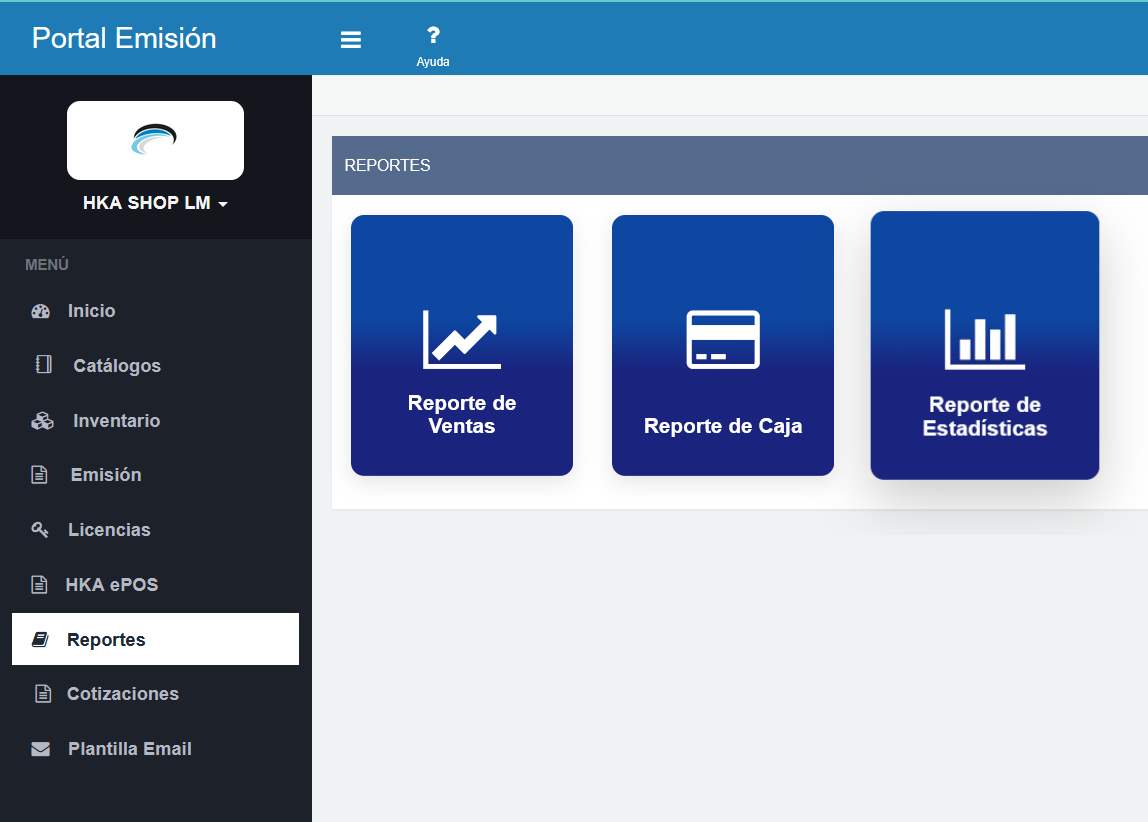Open the Reporte de Ventas text label

point(462,415)
